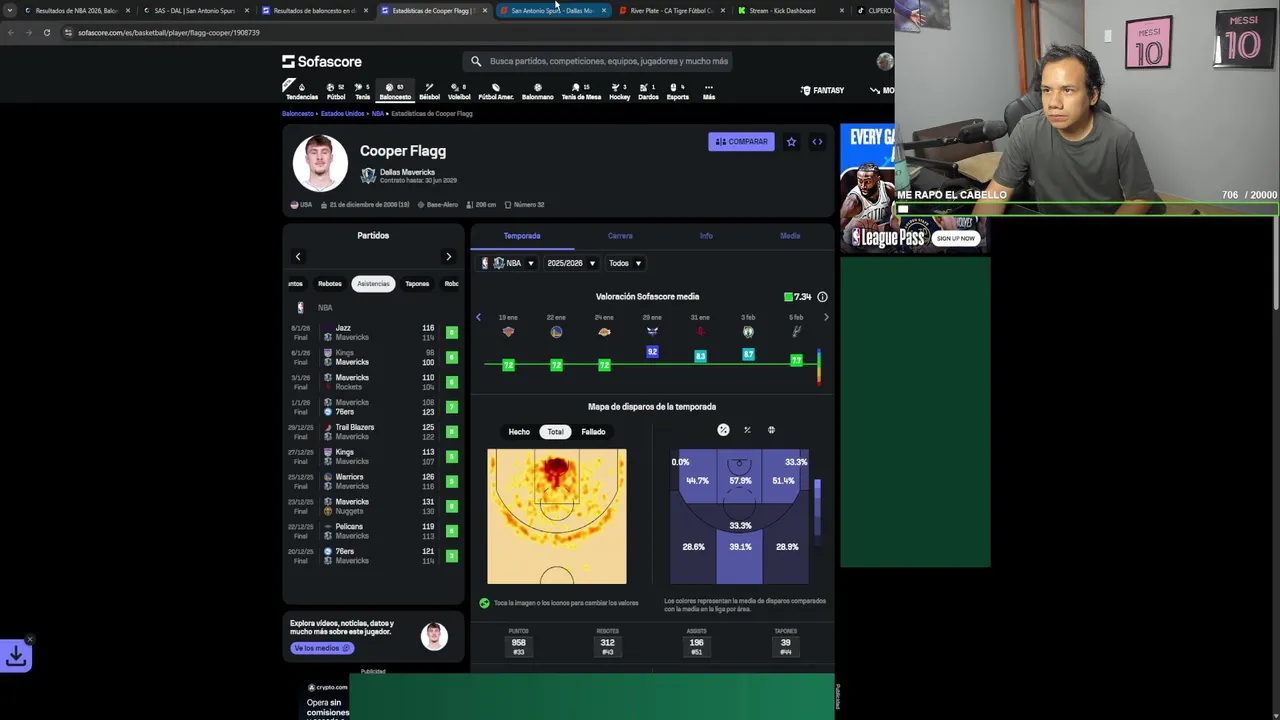Image resolution: width=1280 pixels, height=720 pixels.
Task: Open the Tenis de Mesa sport icon
Action: [x=581, y=91]
